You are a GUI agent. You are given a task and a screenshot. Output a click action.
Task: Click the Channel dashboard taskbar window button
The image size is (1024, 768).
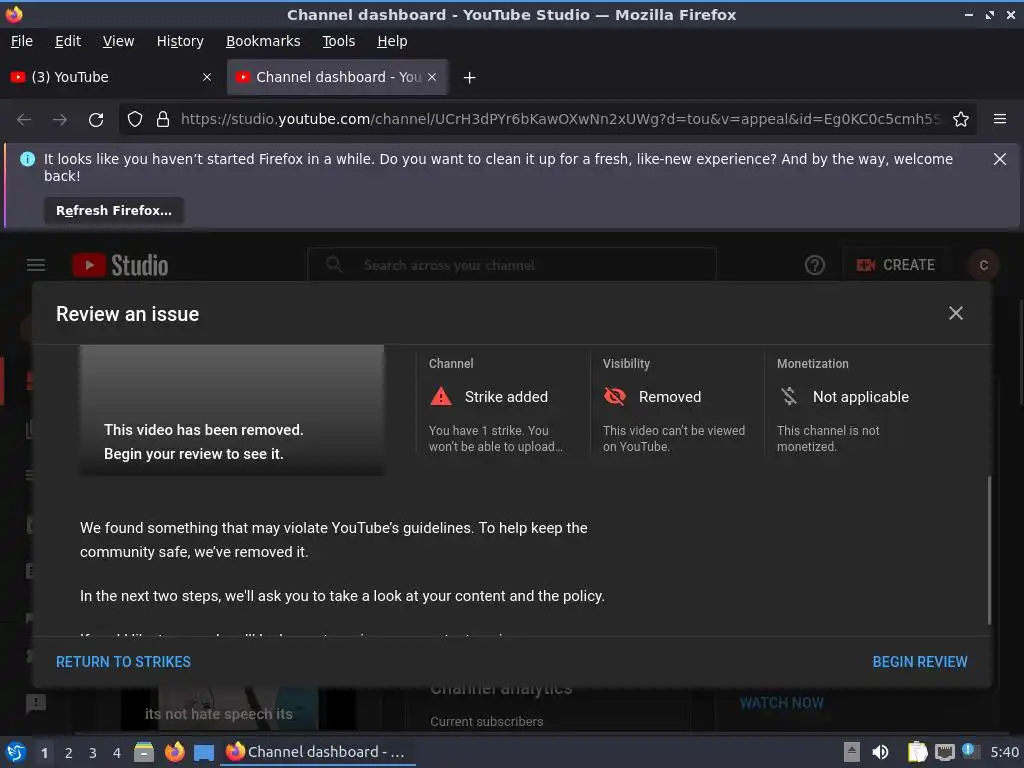[317, 752]
